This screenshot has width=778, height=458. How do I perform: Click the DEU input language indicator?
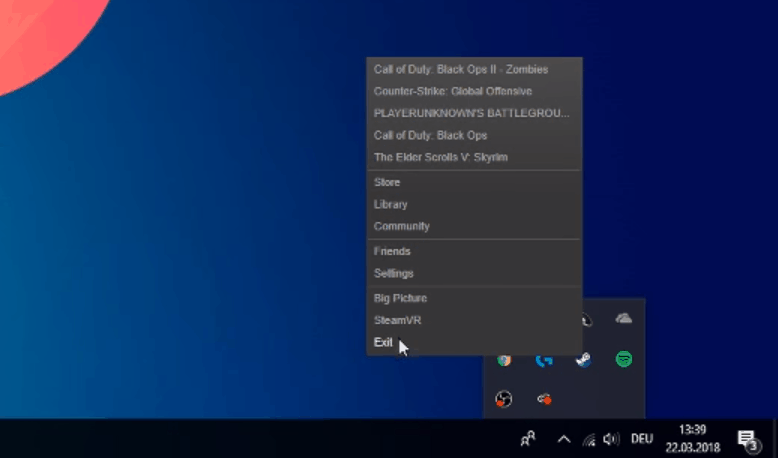click(x=642, y=439)
